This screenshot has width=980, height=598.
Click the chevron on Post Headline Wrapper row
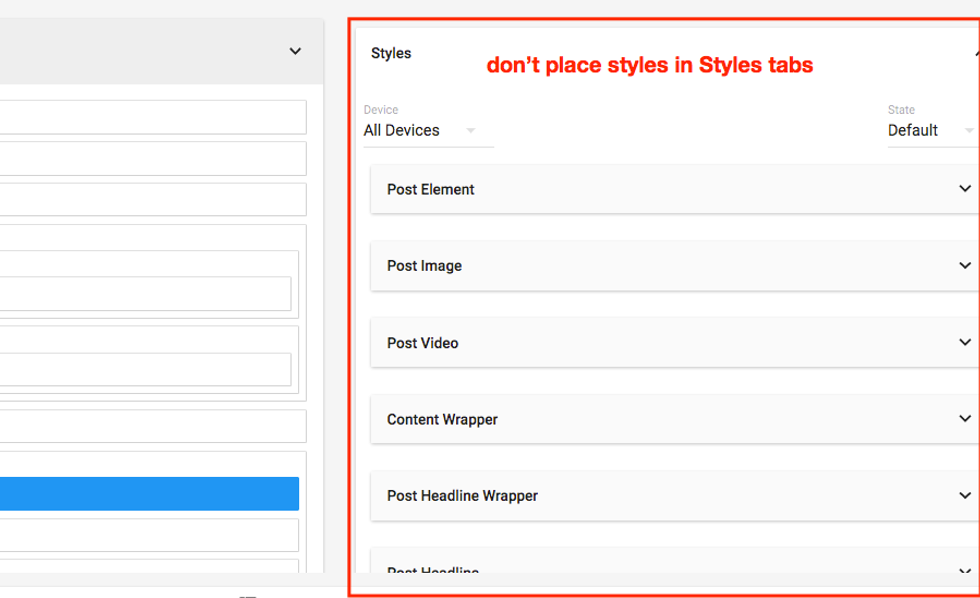(964, 495)
